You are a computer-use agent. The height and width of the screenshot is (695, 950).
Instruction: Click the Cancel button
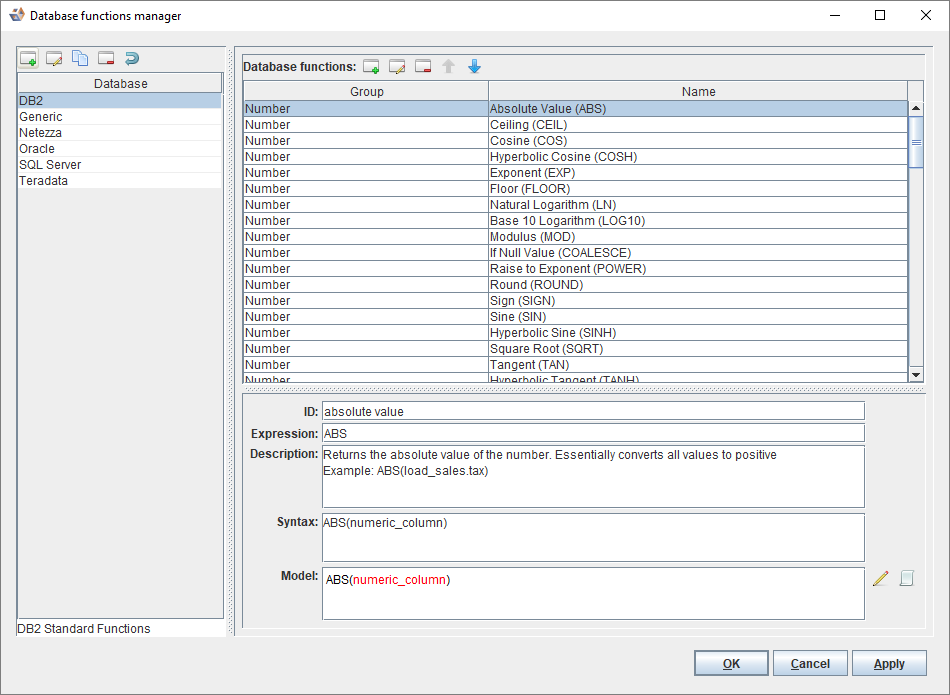(809, 664)
